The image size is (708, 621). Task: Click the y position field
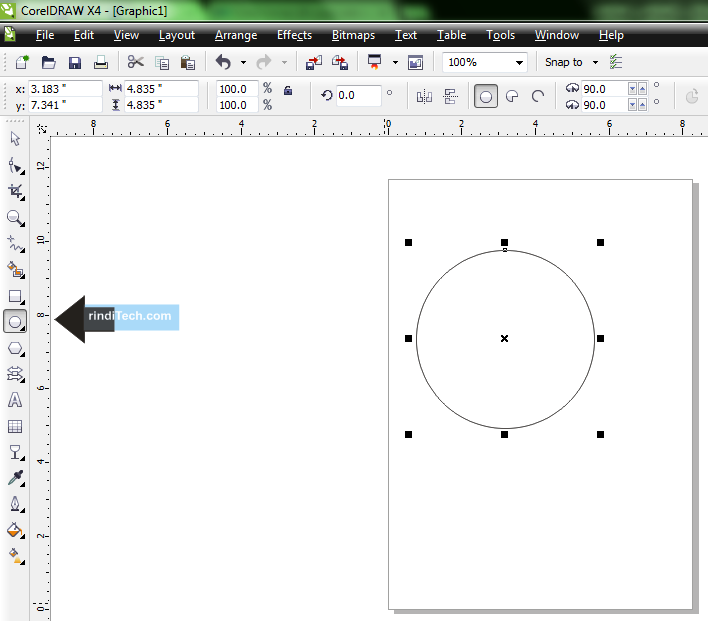coord(65,105)
